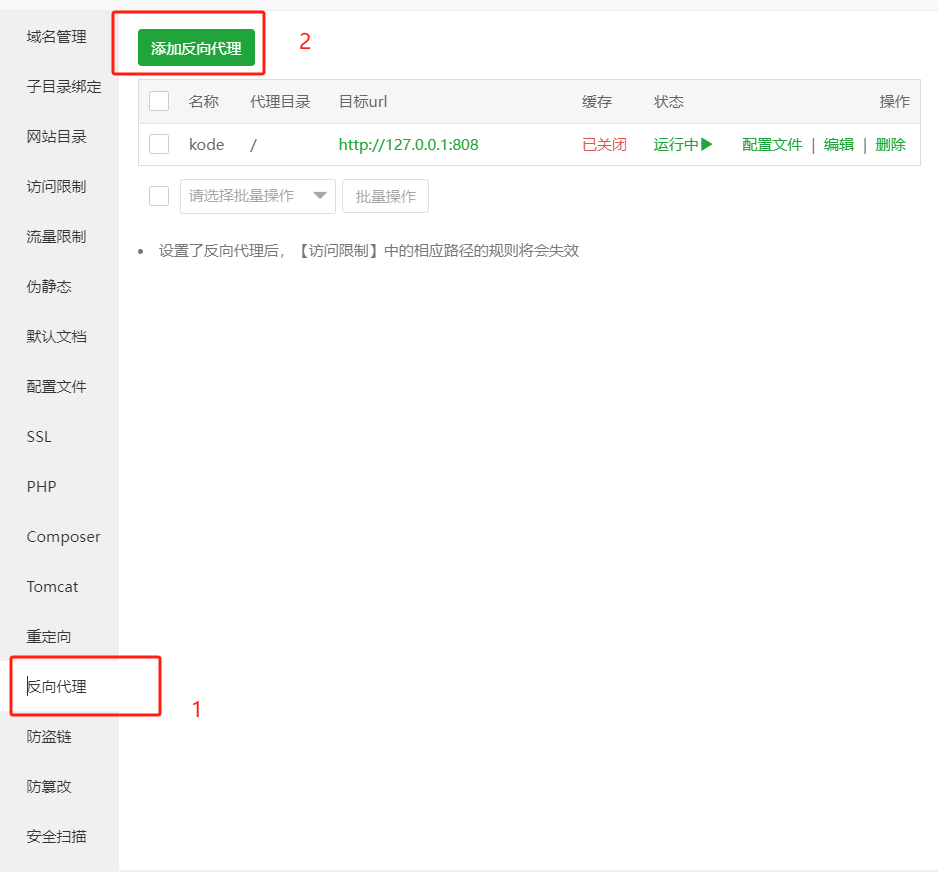Image resolution: width=938 pixels, height=872 pixels.
Task: Open 配置文件 sidebar item
Action: pyautogui.click(x=56, y=387)
